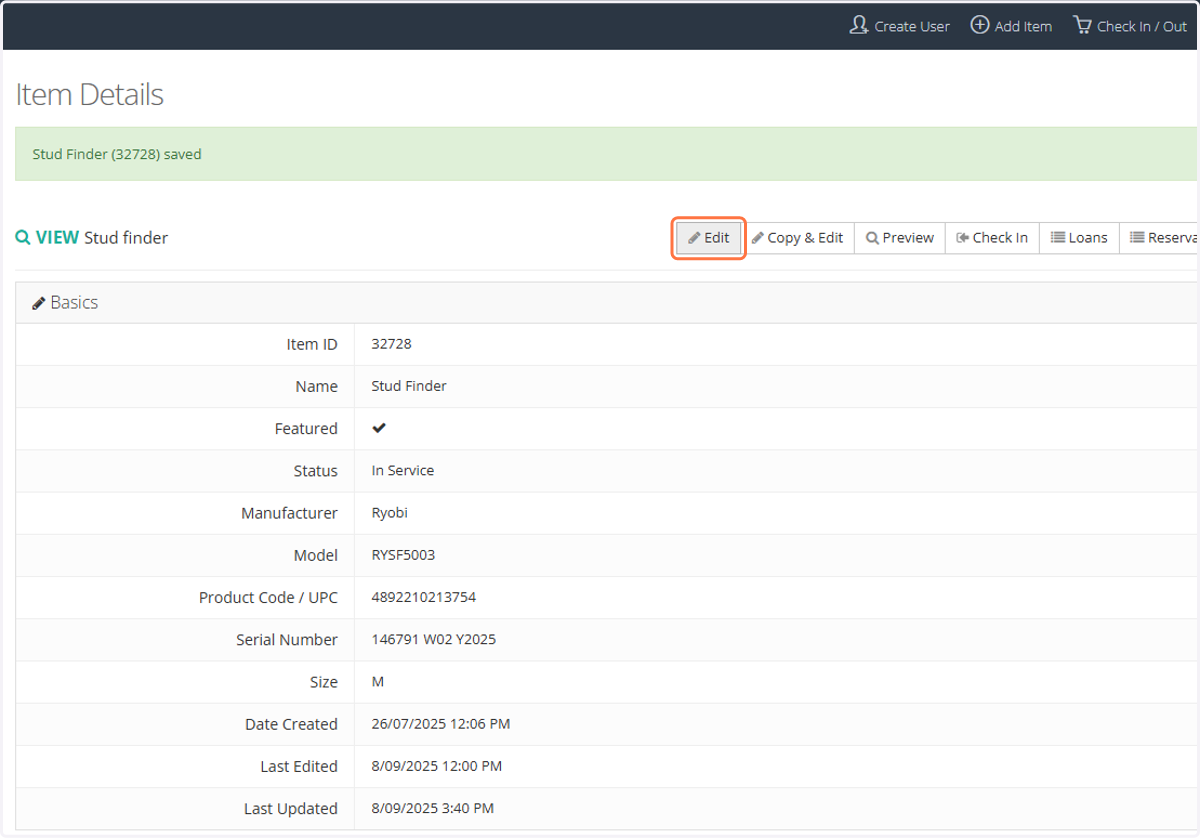Select the serial number 146791 W02 Y2025
1200x838 pixels.
[x=433, y=639]
